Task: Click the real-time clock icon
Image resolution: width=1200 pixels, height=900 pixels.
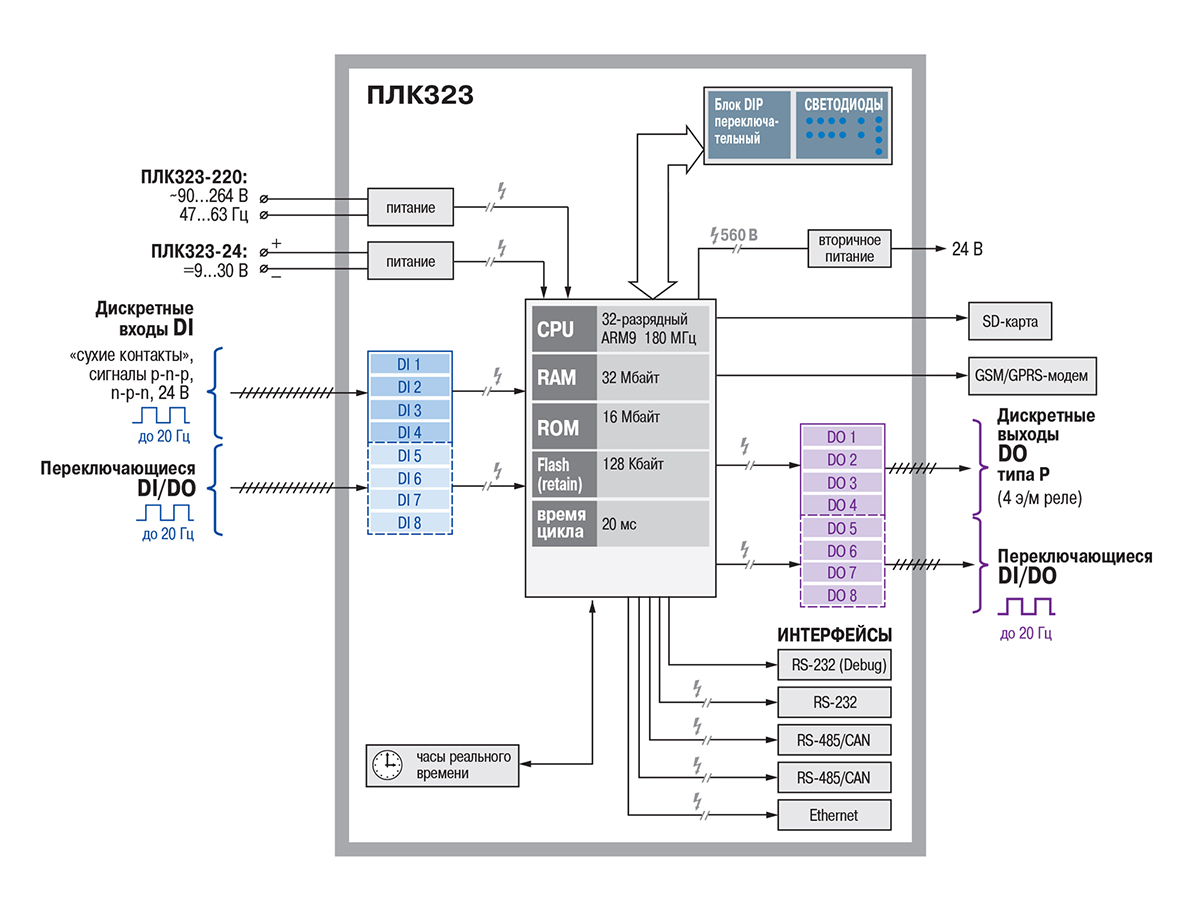Action: pyautogui.click(x=386, y=764)
